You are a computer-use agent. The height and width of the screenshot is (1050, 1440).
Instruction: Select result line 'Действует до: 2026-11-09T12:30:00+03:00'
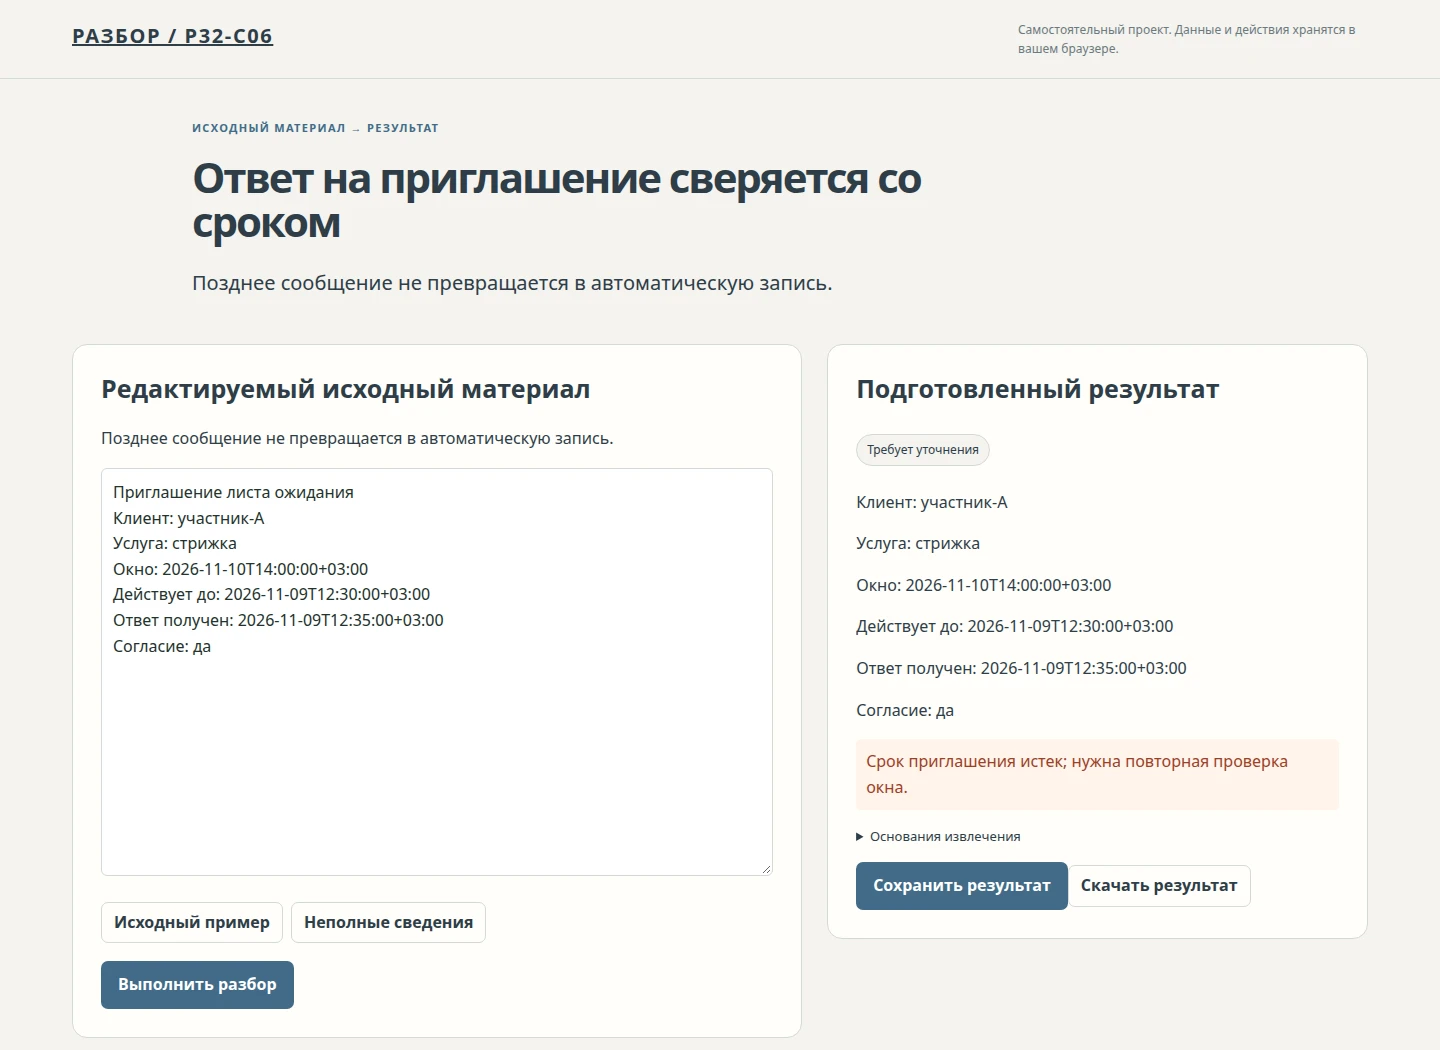point(1015,627)
